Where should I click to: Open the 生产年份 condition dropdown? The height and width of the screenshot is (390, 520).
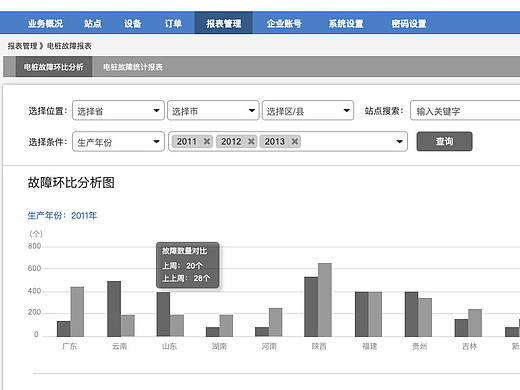coord(118,142)
